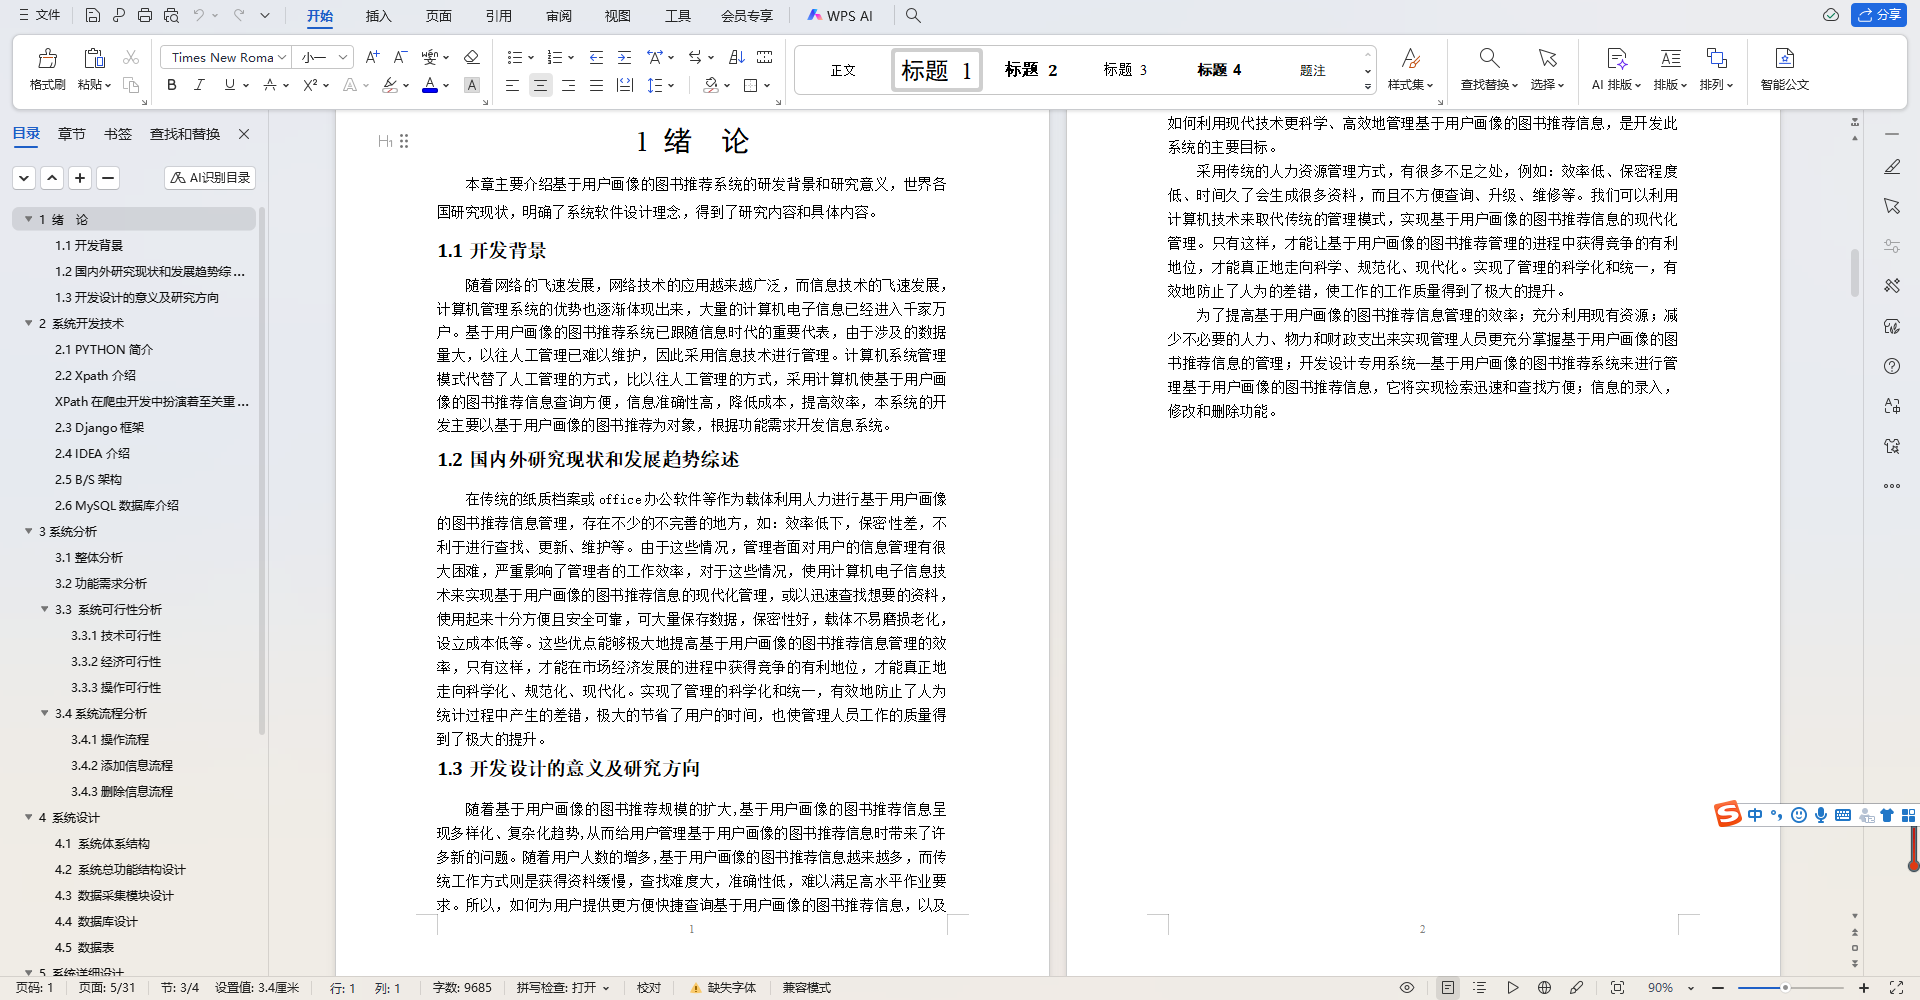Click the pen annotation icon in right sidebar
1920x1000 pixels.
tap(1892, 167)
